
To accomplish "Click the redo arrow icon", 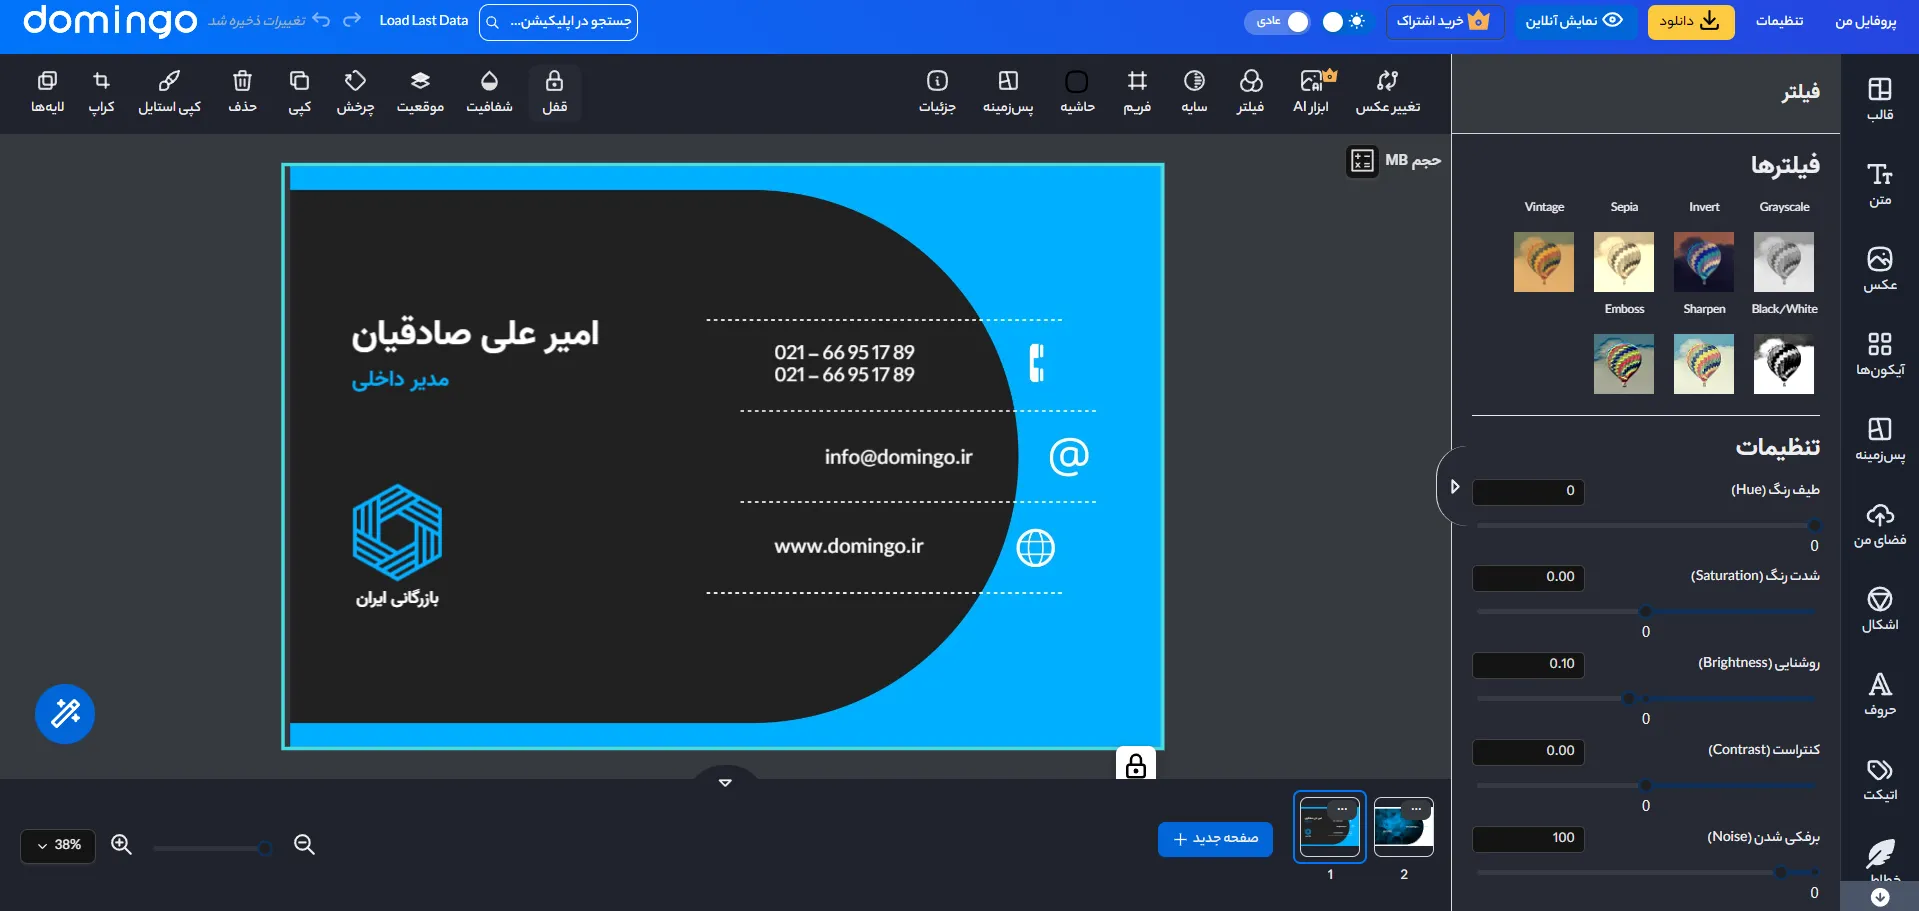I will [351, 20].
